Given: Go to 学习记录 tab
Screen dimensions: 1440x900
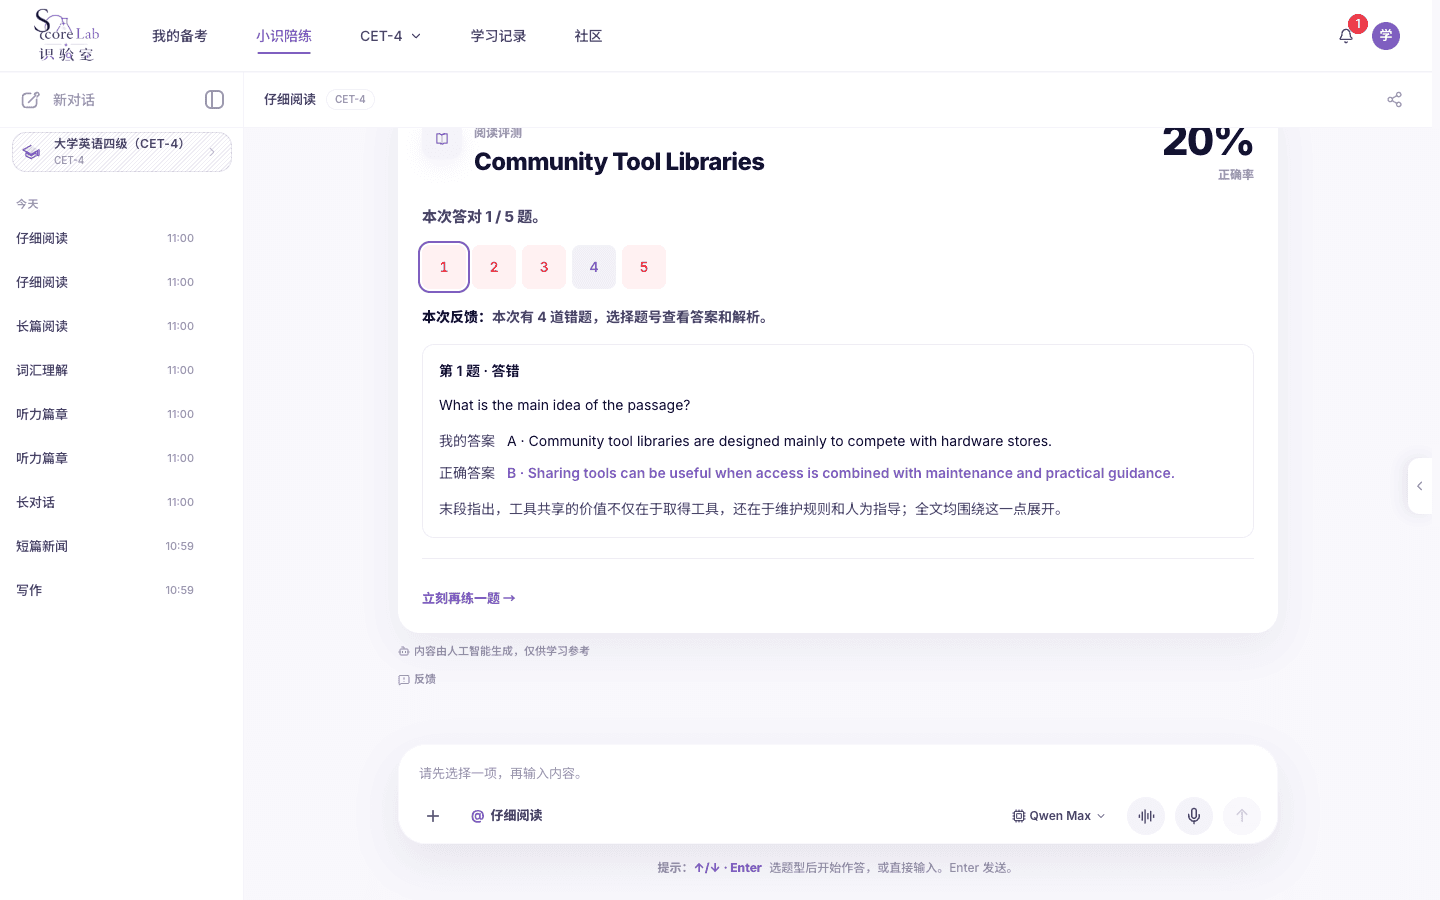Looking at the screenshot, I should [x=498, y=36].
